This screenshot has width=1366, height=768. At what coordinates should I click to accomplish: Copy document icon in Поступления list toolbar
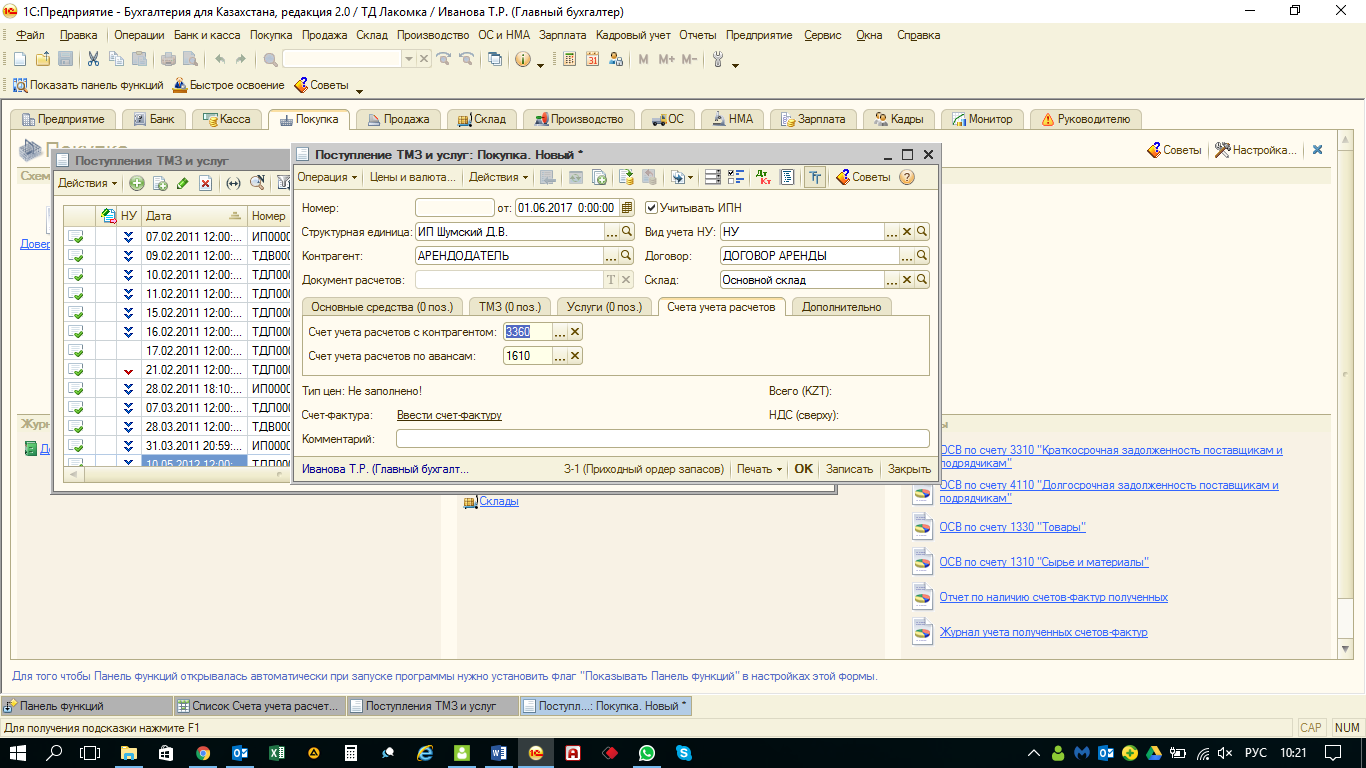159,183
